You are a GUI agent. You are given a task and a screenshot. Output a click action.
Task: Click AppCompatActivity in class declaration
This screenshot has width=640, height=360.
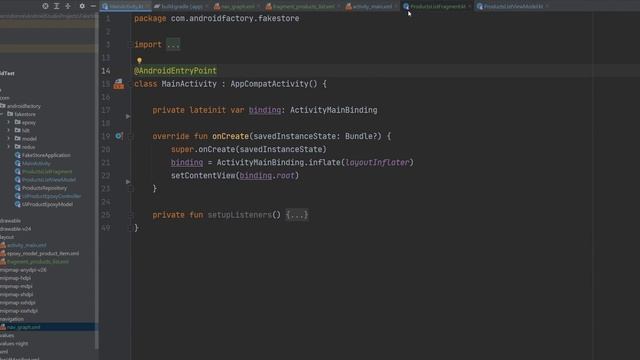[x=269, y=84]
